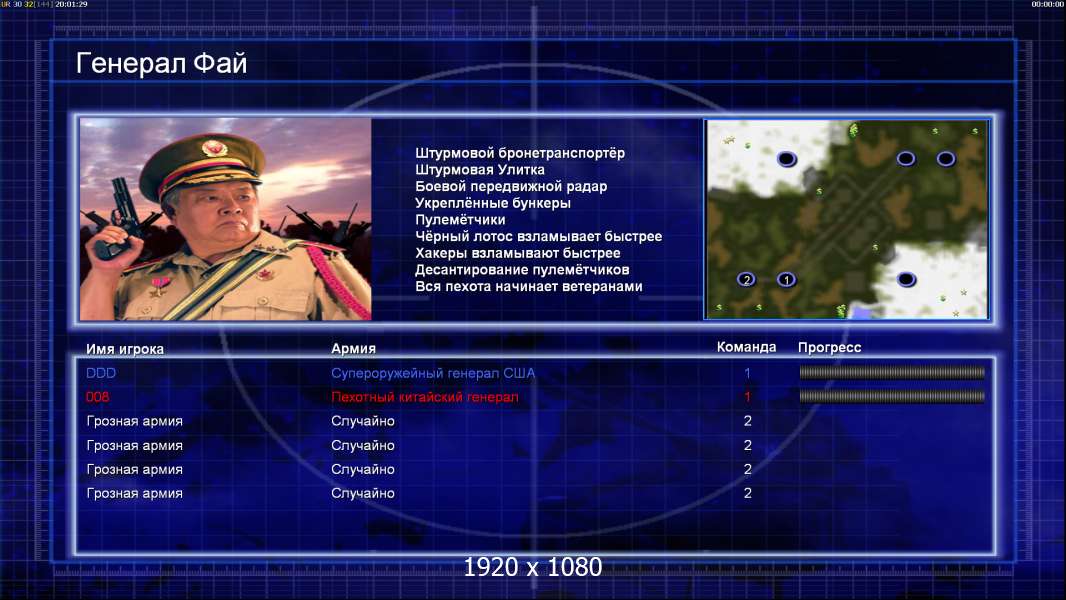Click the 'Генерал Фай' title

pos(161,63)
